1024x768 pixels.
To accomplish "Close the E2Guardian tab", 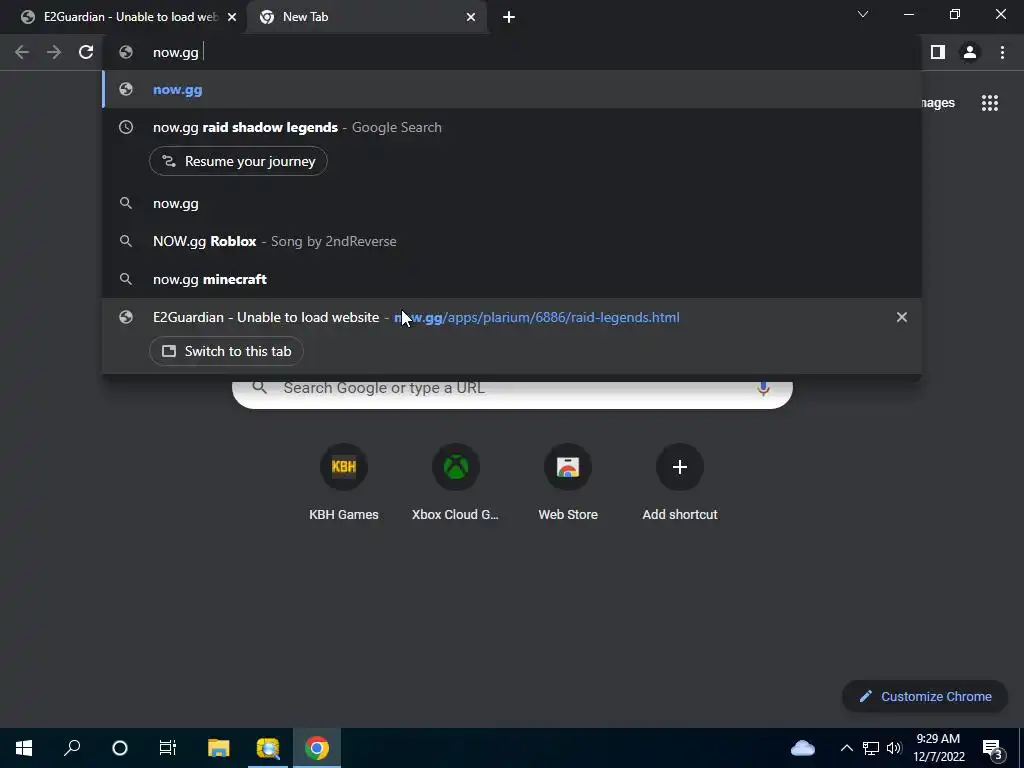I will click(x=232, y=17).
